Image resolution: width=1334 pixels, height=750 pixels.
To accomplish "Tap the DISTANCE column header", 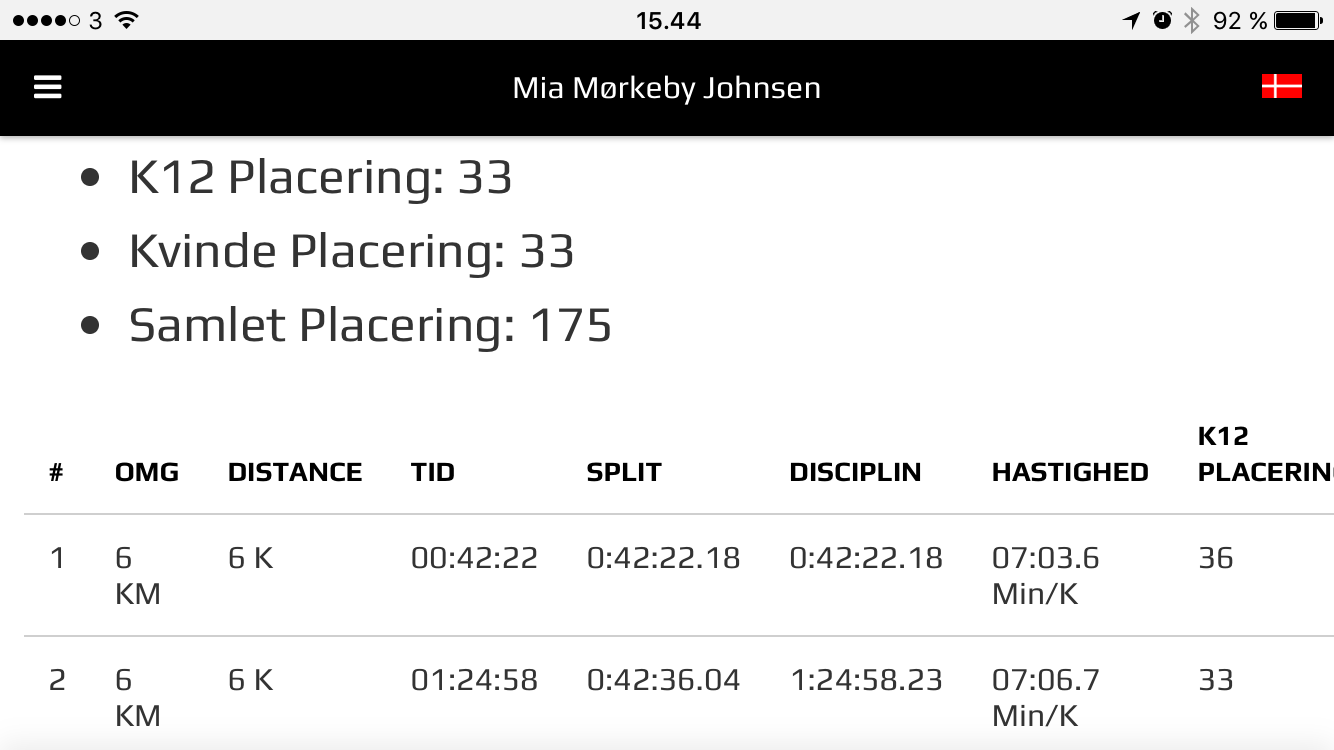I will tap(295, 472).
